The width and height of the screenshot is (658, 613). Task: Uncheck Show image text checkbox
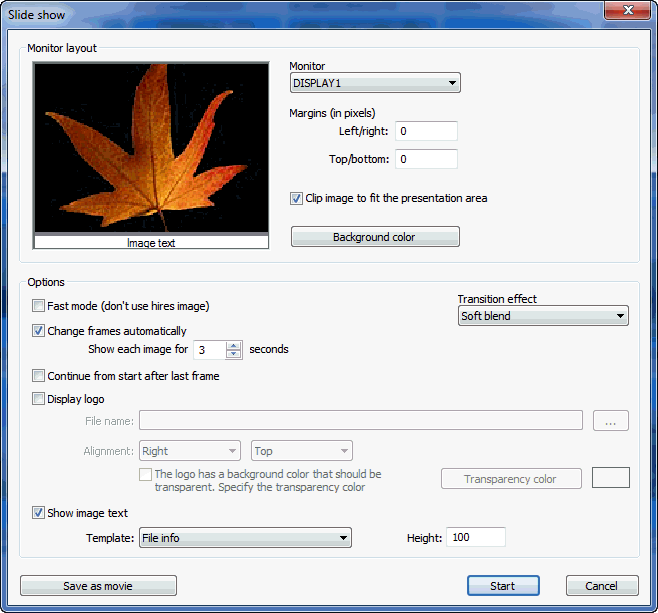pyautogui.click(x=38, y=513)
